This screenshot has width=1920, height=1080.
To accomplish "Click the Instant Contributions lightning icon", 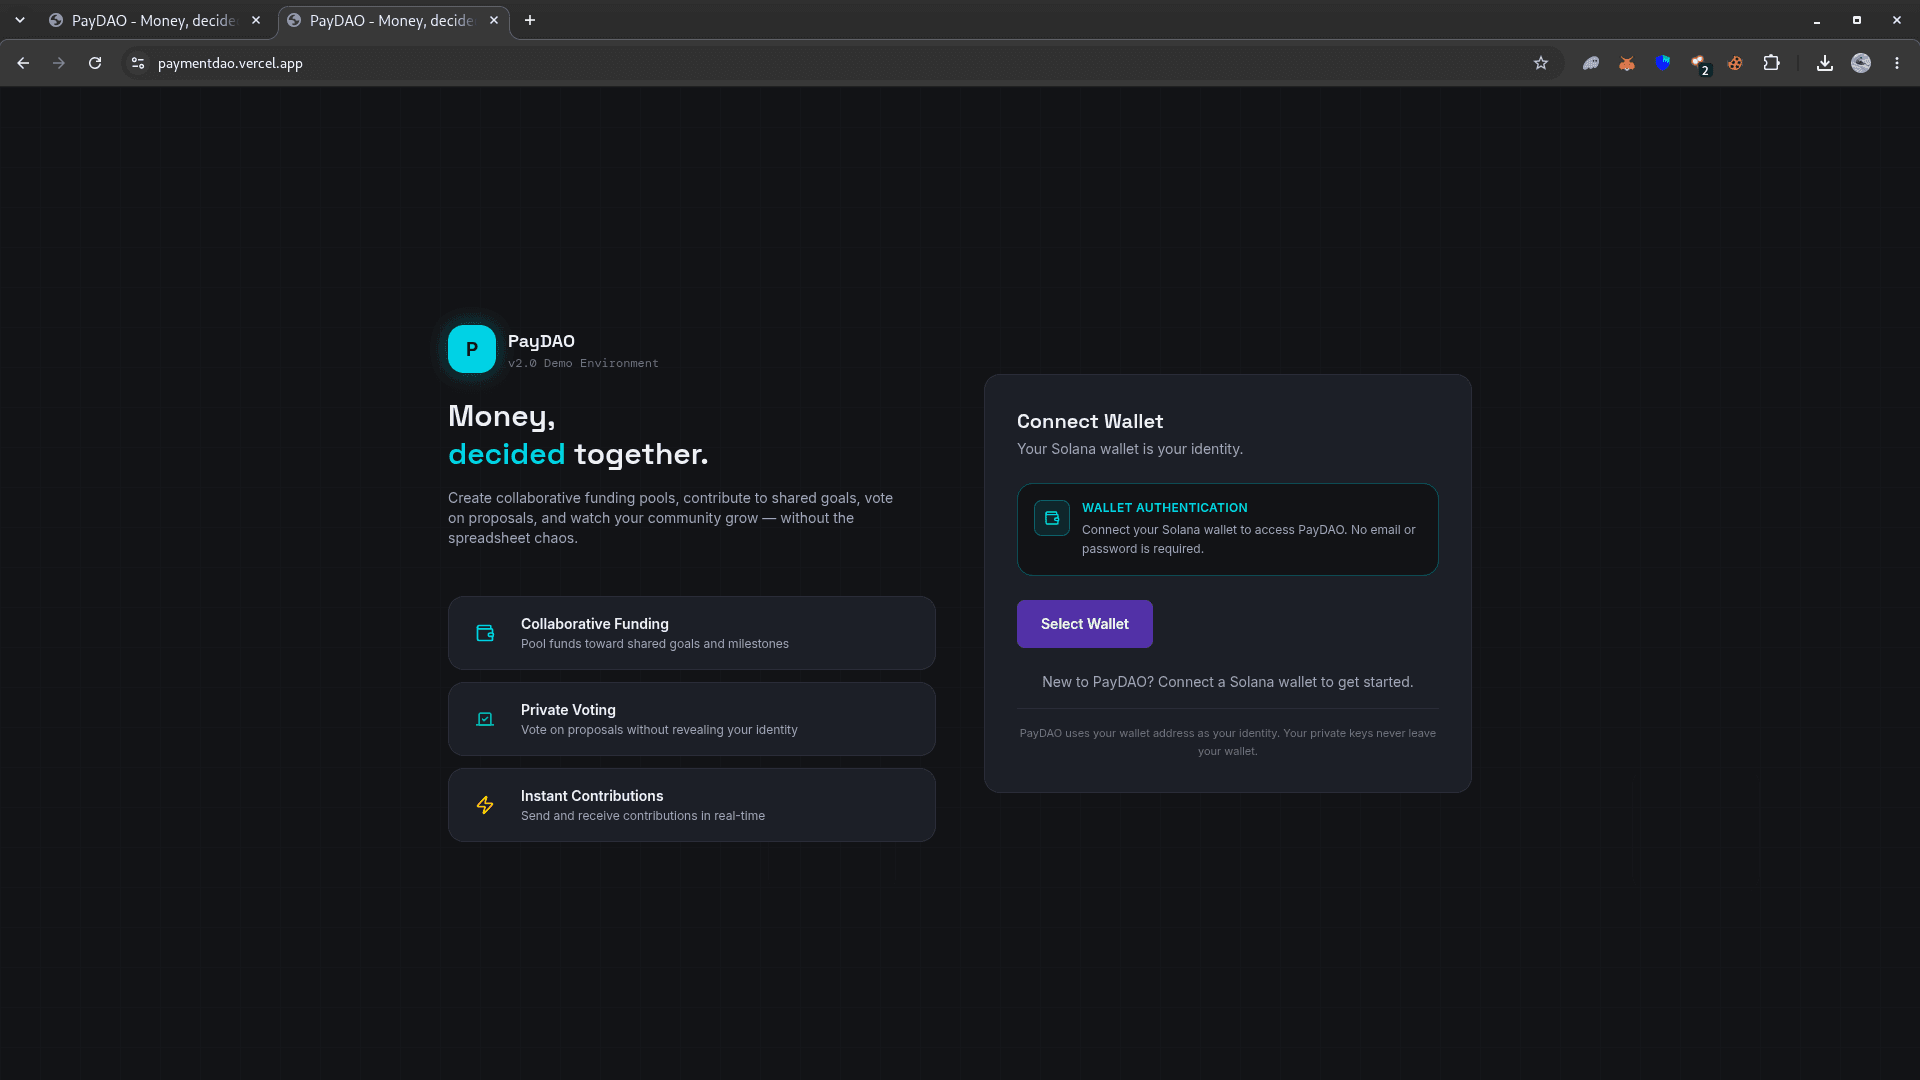I will coord(485,805).
